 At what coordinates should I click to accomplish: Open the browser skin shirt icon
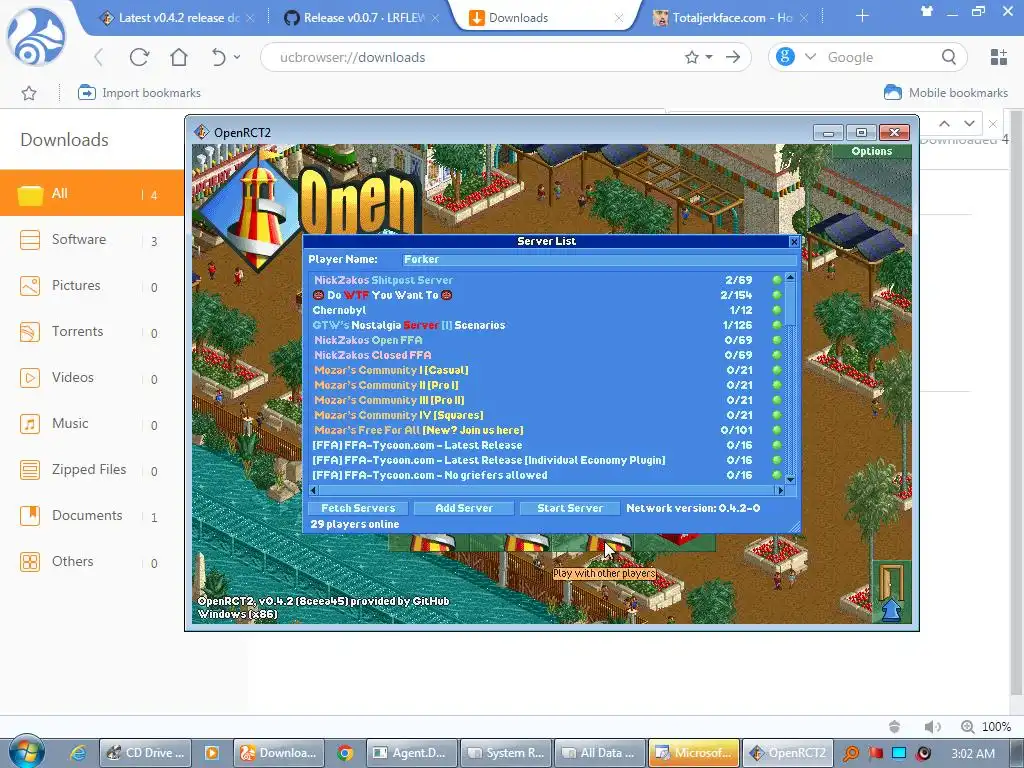(x=927, y=10)
